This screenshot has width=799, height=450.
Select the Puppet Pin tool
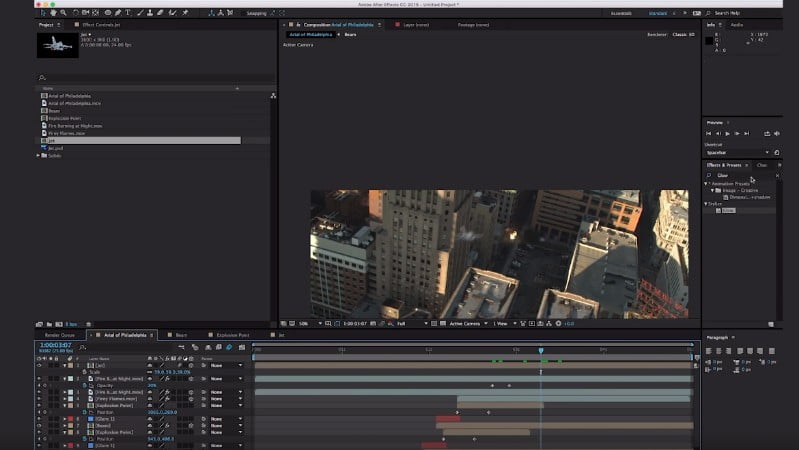(x=185, y=13)
